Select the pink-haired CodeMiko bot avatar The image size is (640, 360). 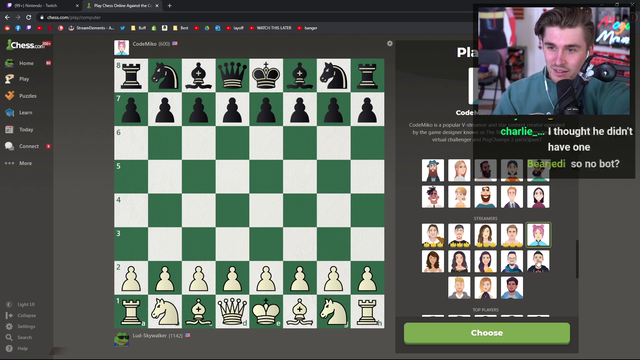click(538, 235)
